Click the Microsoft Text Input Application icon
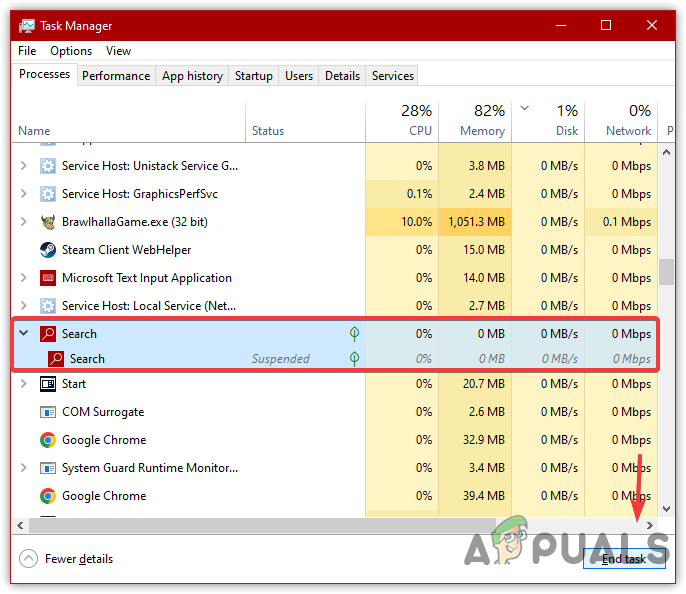 click(48, 278)
